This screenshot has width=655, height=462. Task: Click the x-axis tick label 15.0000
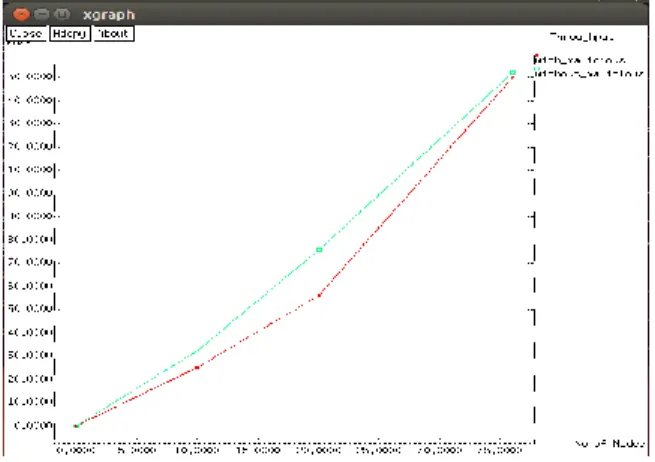coord(258,450)
